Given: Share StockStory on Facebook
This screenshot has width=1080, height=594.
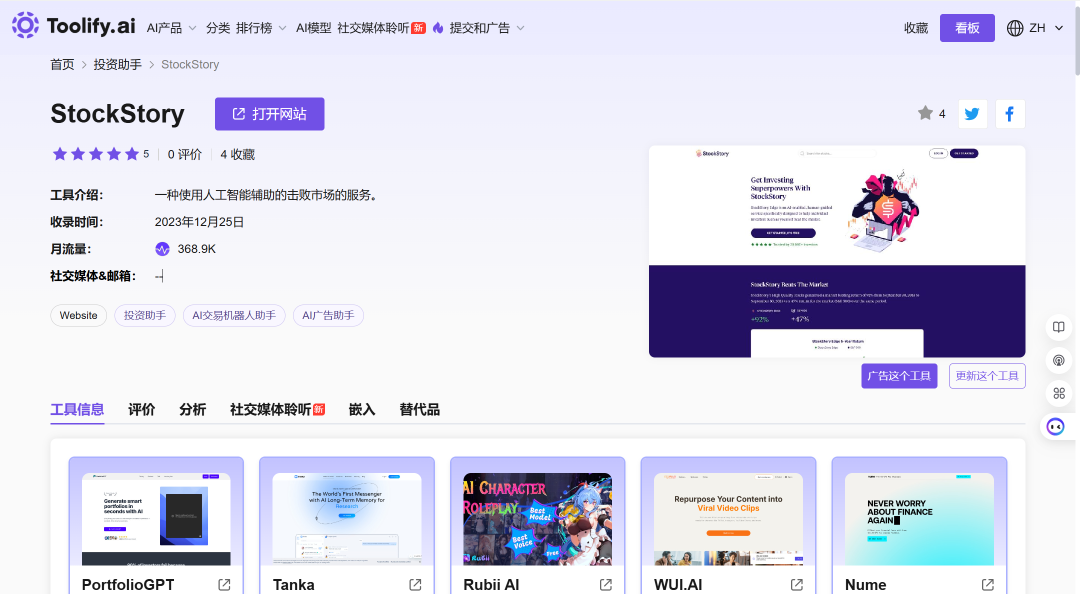Looking at the screenshot, I should pos(1010,114).
